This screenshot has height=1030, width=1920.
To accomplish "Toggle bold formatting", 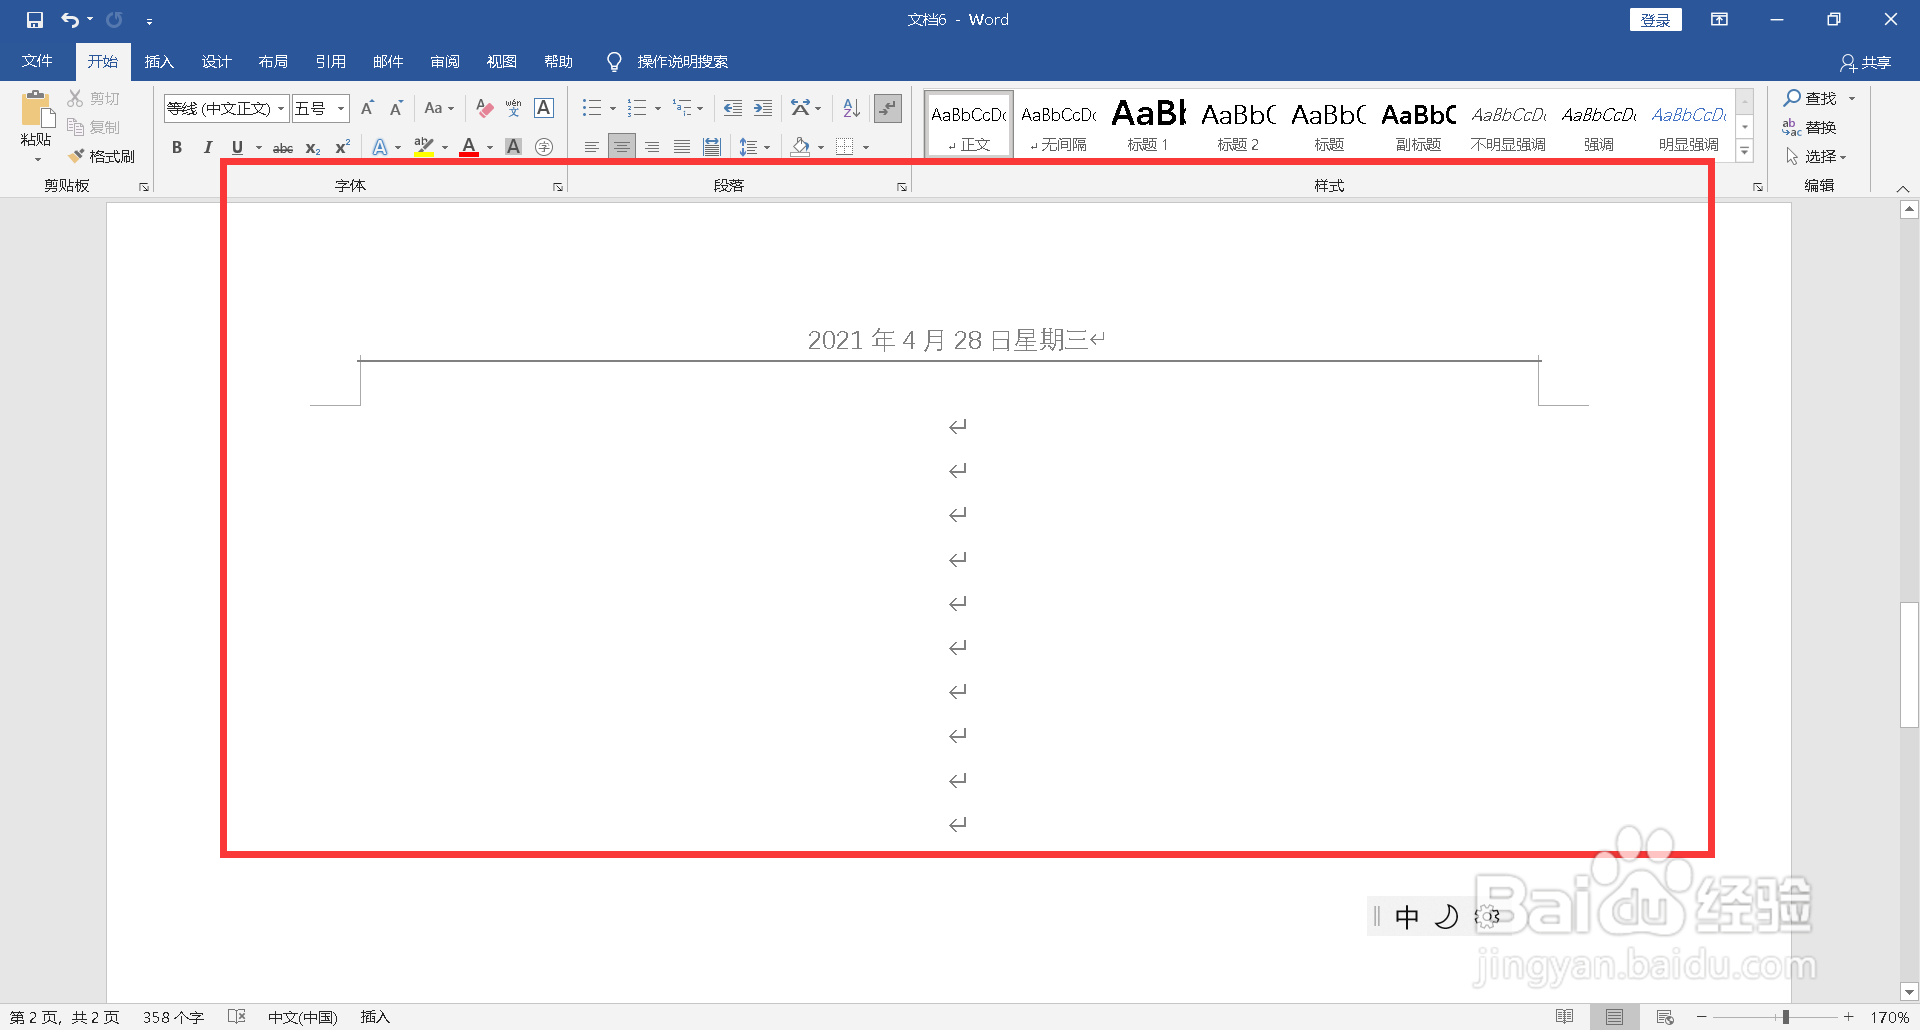I will tap(177, 147).
